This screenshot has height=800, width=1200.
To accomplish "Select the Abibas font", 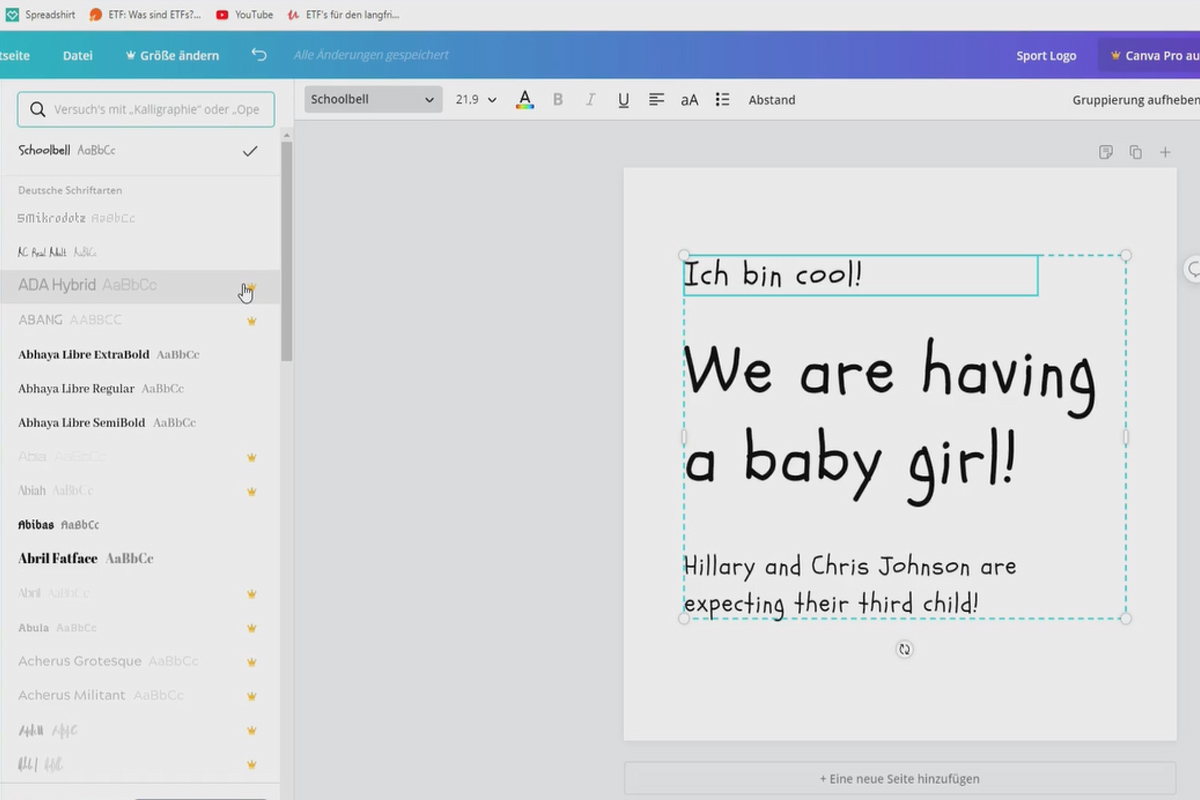I will 140,524.
